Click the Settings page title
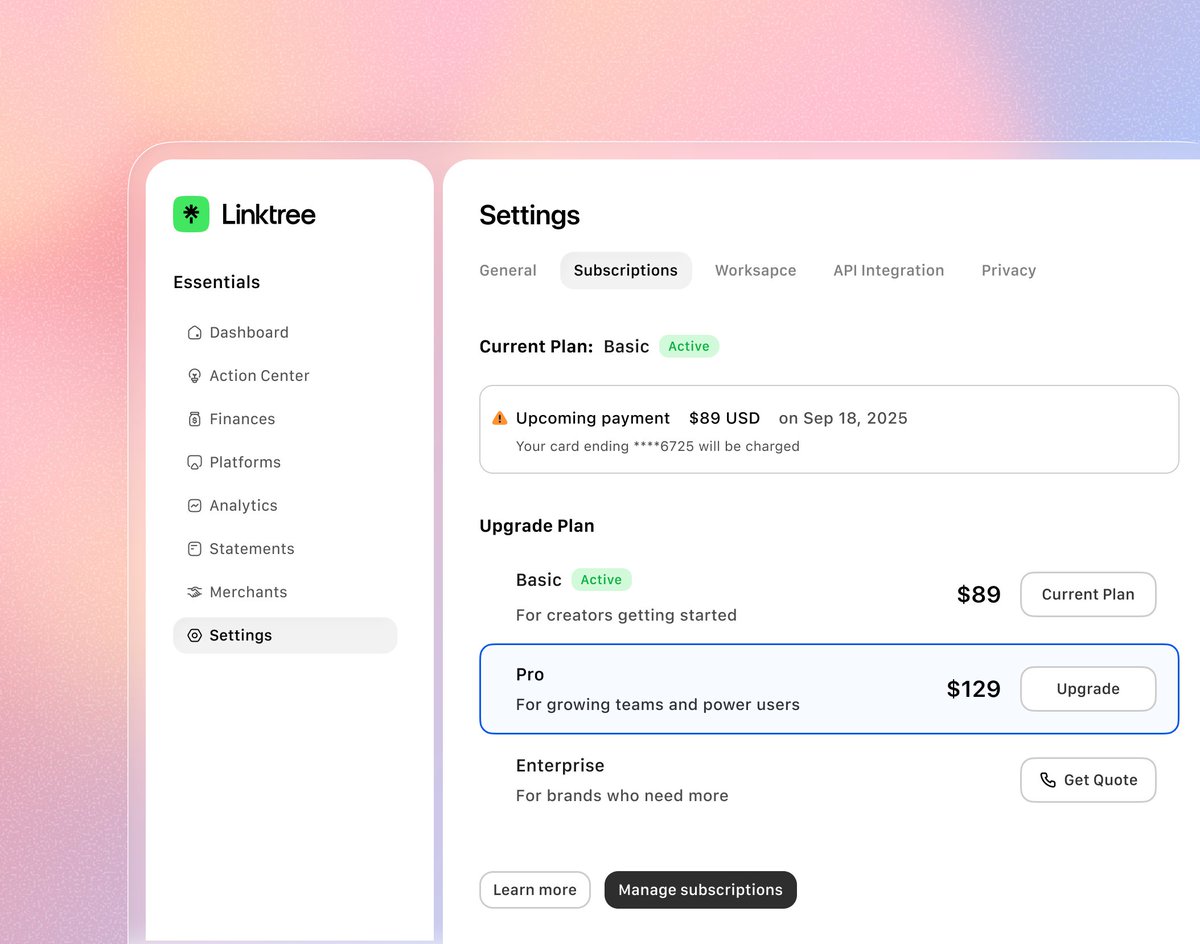Image resolution: width=1200 pixels, height=944 pixels. point(530,215)
